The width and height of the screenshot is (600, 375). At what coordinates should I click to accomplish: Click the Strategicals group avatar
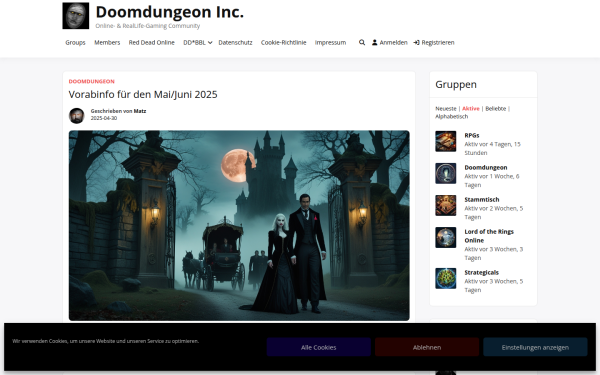[x=445, y=278]
